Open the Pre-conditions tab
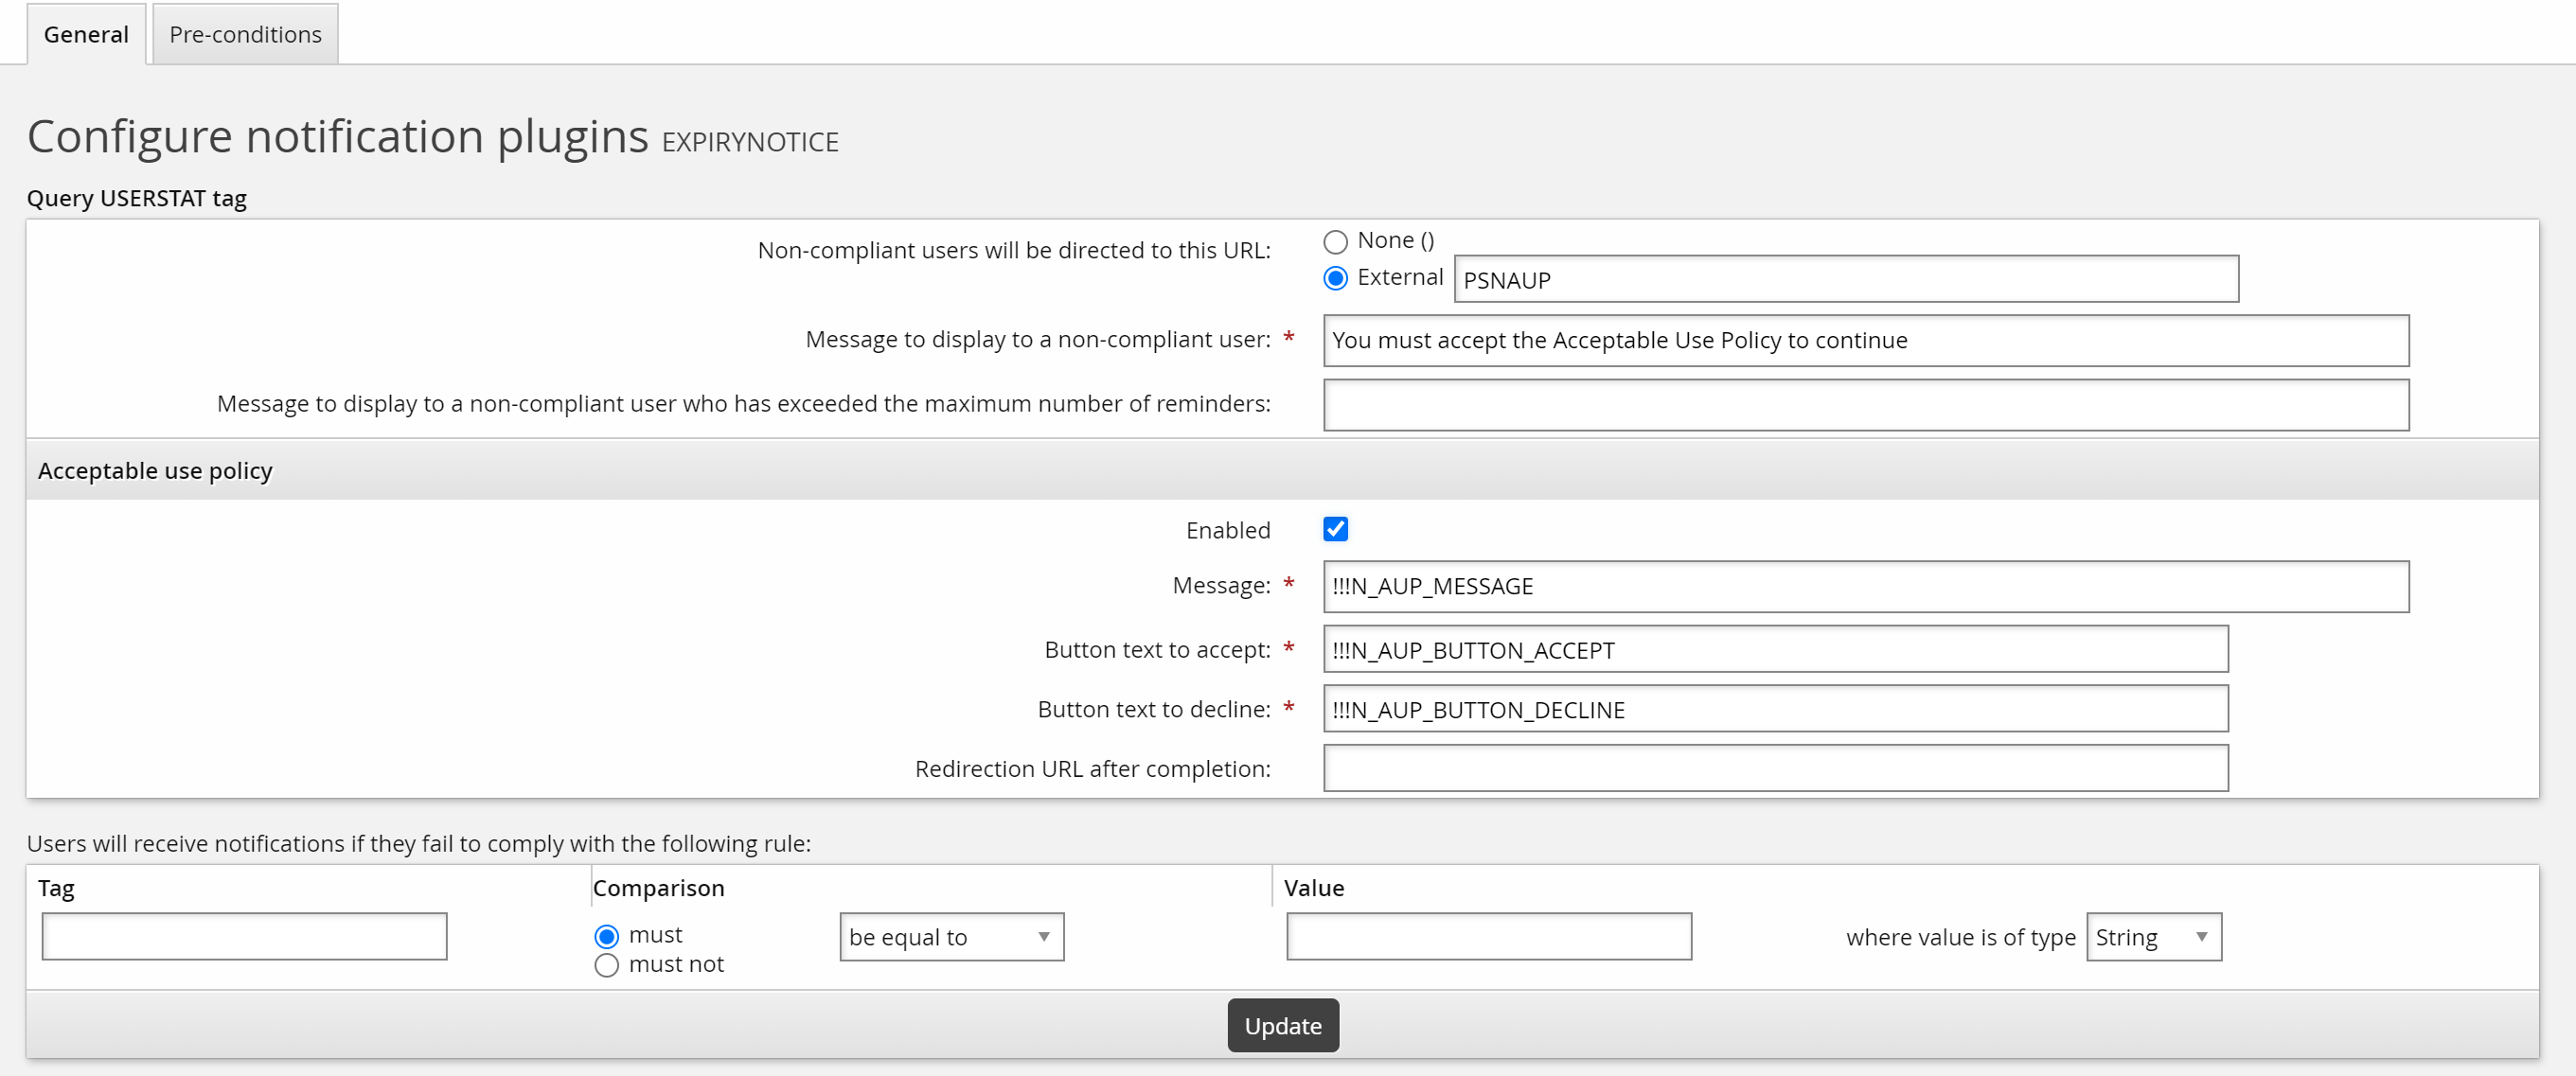This screenshot has height=1076, width=2576. coord(245,34)
